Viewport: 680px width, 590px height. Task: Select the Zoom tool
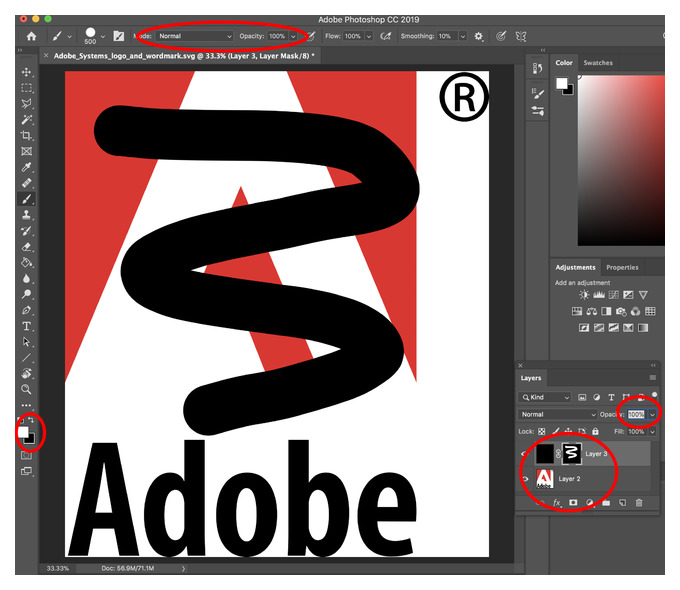click(26, 390)
